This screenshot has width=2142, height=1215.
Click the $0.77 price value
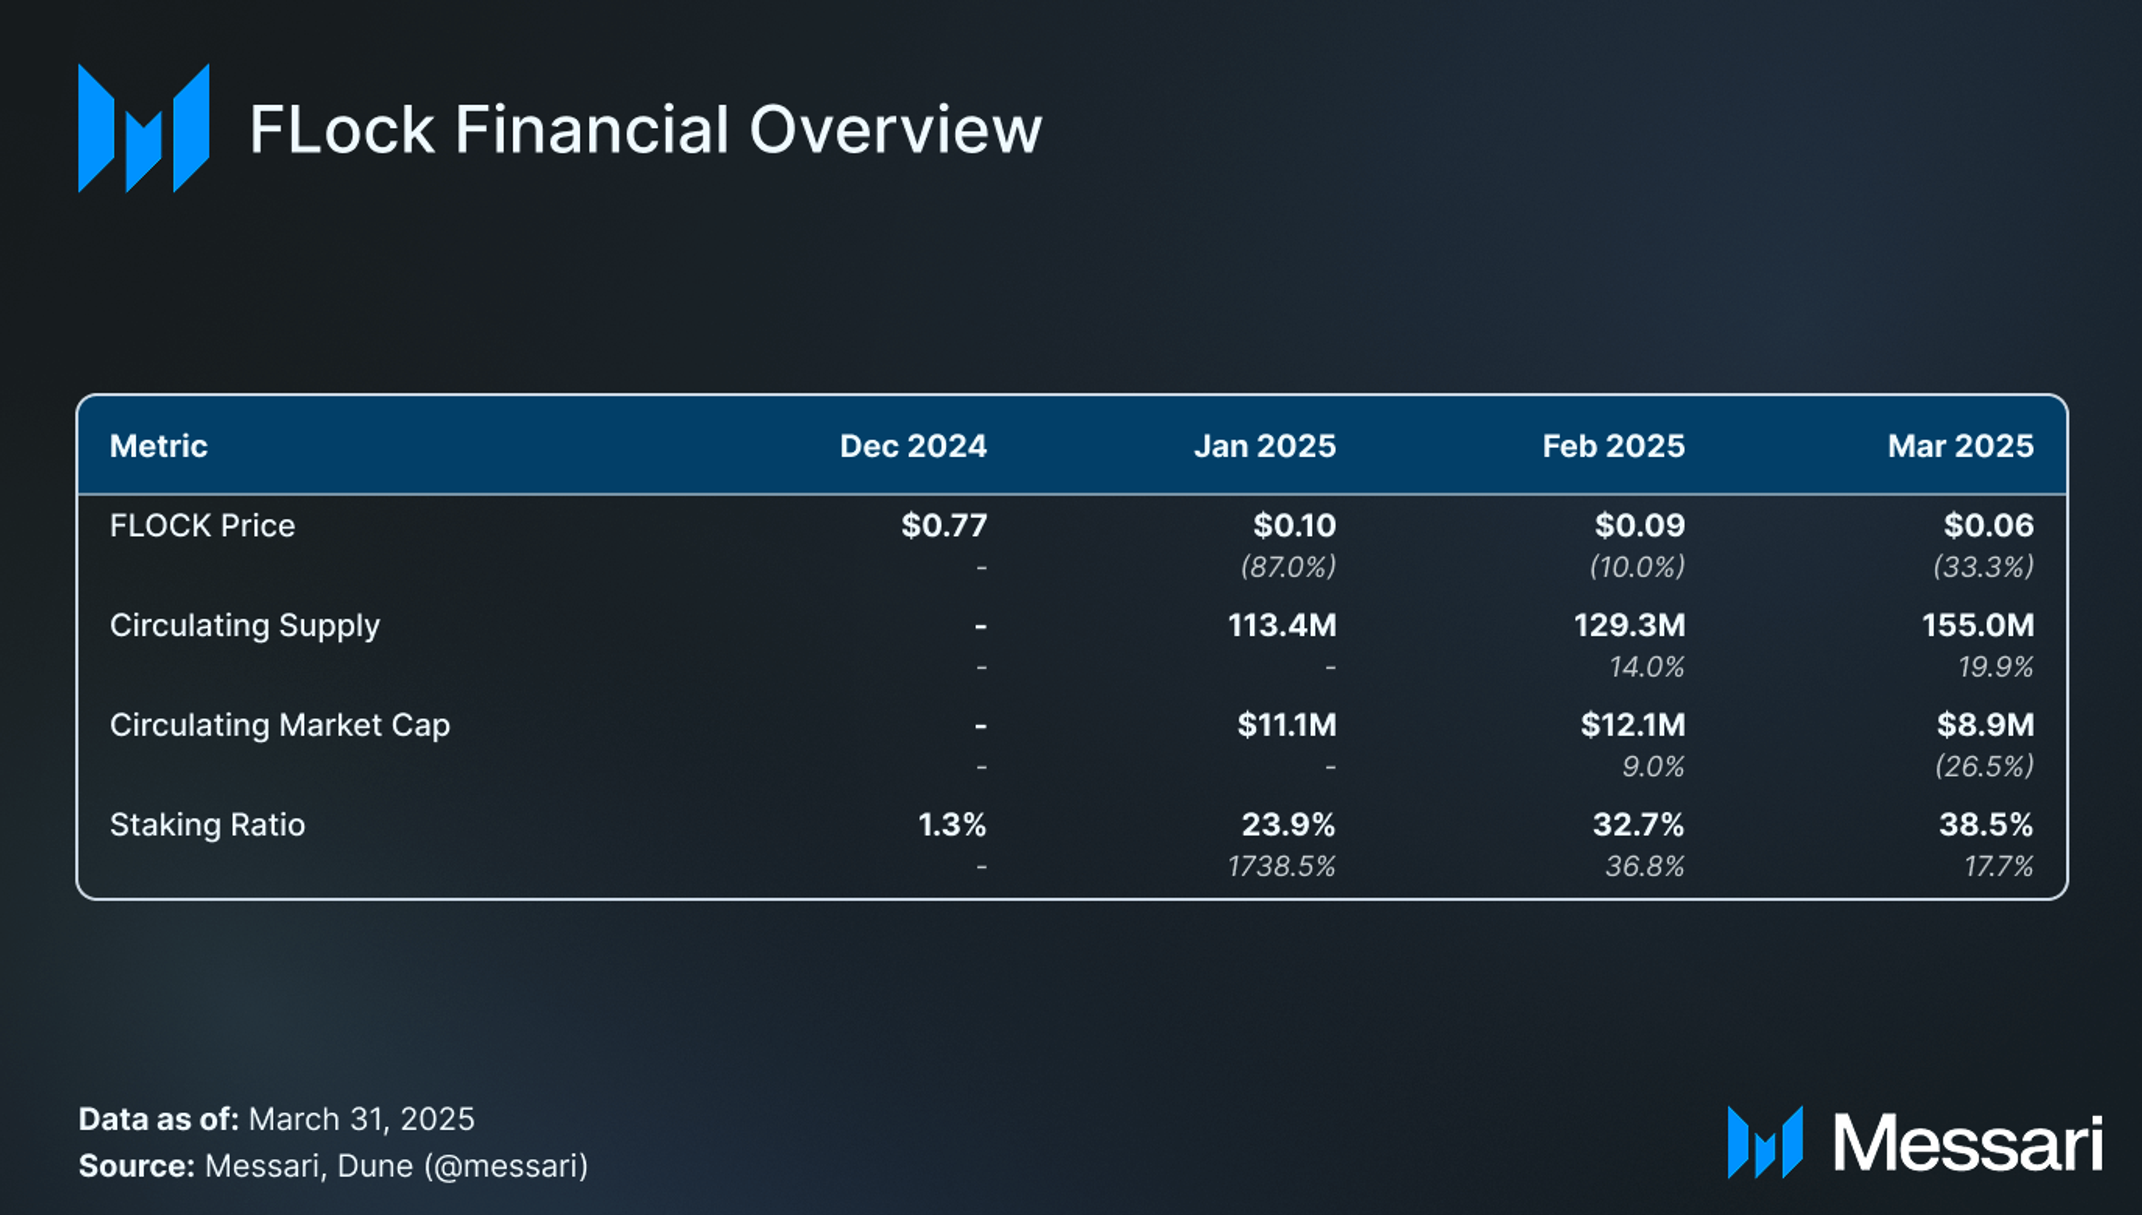[944, 526]
